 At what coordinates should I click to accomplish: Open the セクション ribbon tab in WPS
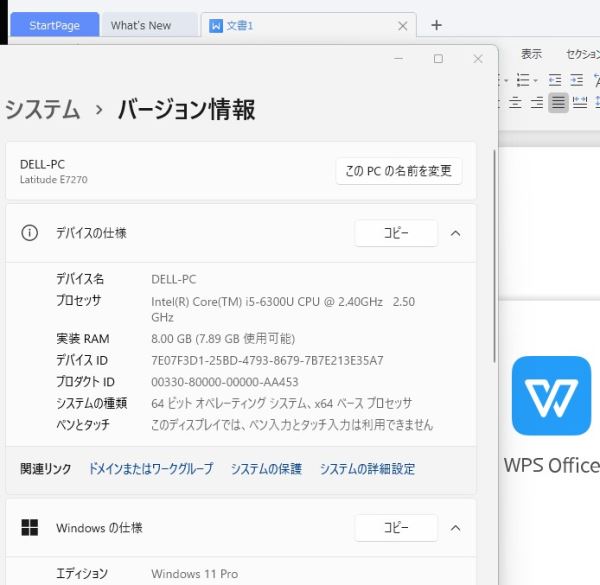pos(583,54)
